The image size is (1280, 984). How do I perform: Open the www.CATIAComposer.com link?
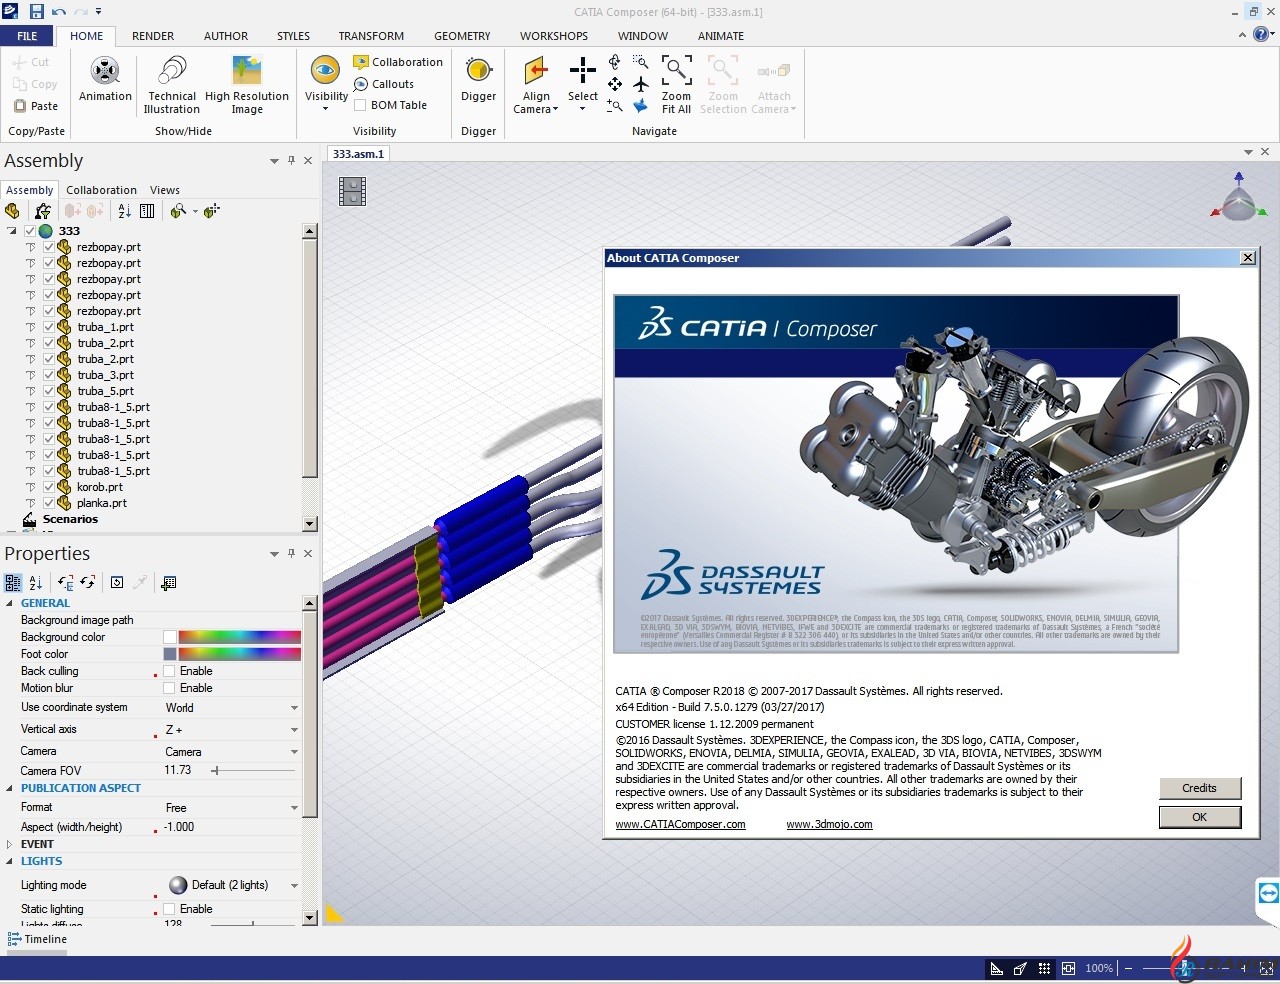[680, 825]
